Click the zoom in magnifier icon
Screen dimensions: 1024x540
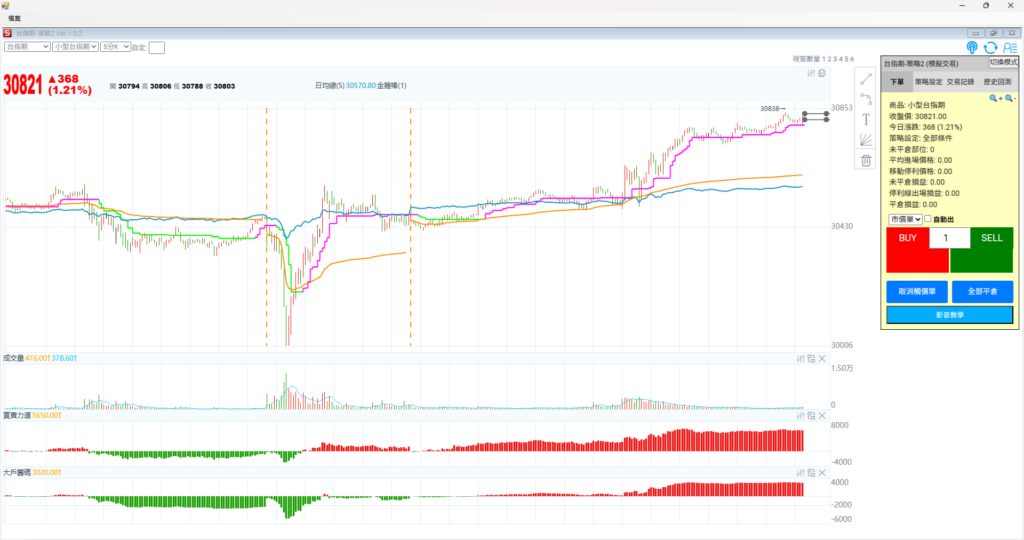(x=995, y=98)
